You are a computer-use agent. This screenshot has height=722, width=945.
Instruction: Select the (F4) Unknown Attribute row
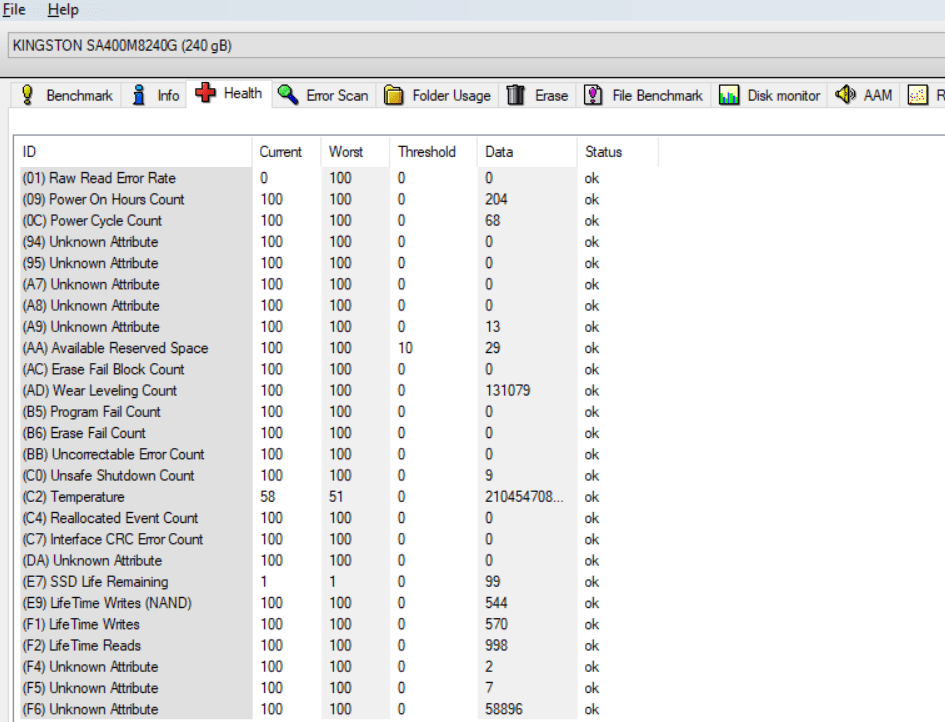click(x=338, y=667)
